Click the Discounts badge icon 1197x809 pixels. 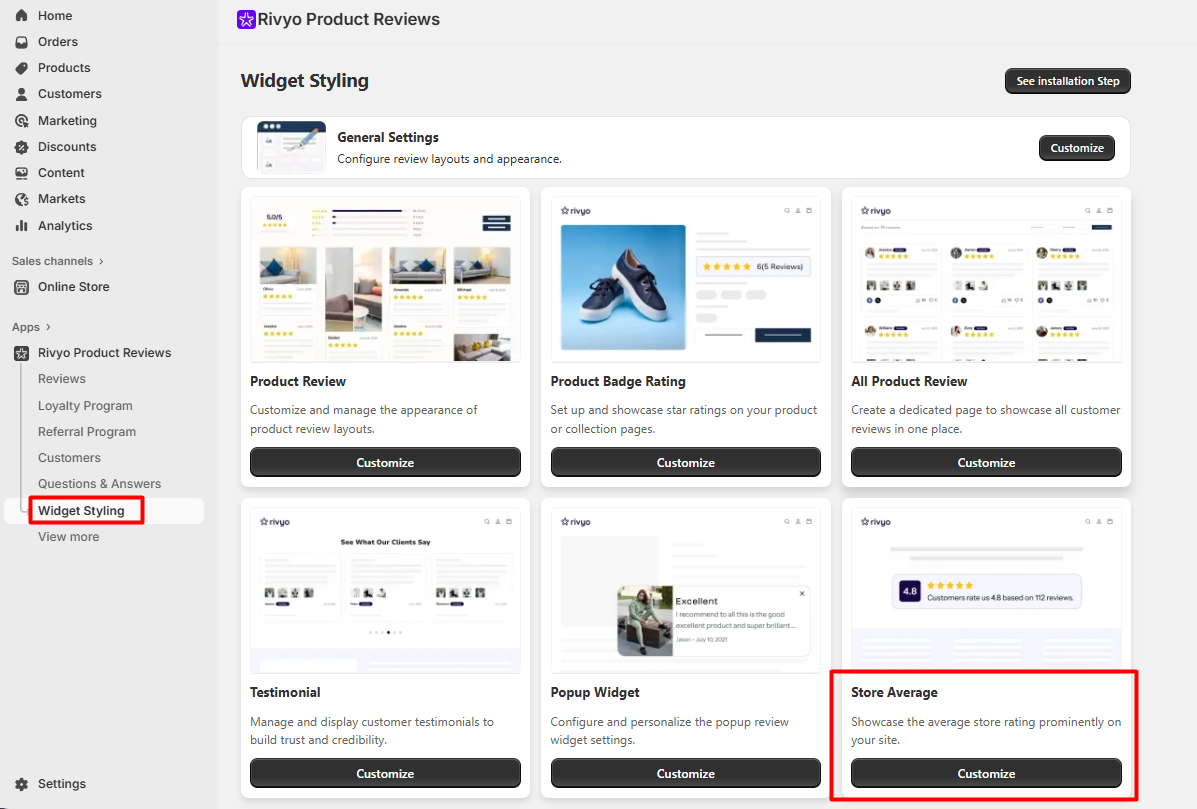pyautogui.click(x=21, y=147)
